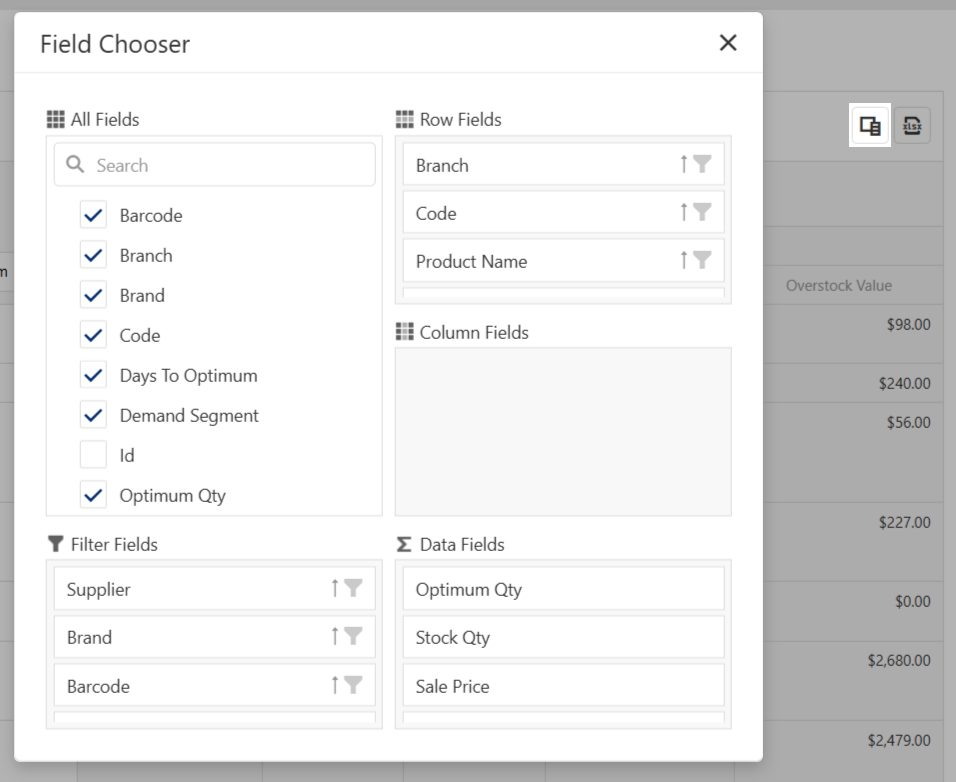Click the filter icon on Brand filter field

pos(353,637)
